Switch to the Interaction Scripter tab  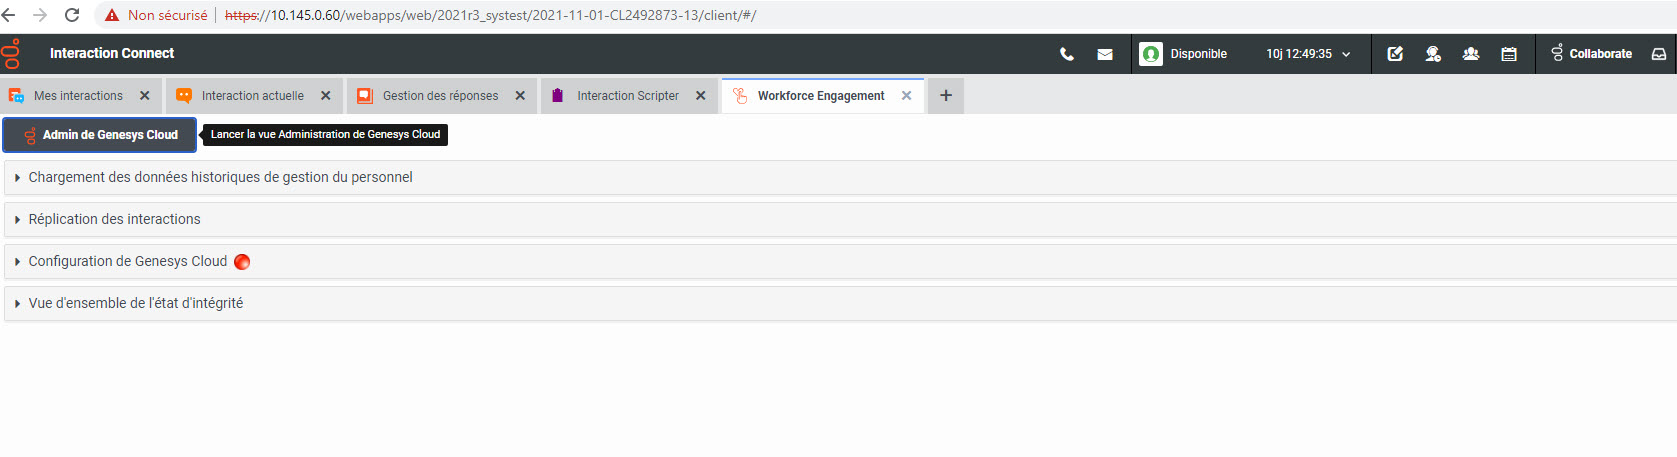coord(627,96)
